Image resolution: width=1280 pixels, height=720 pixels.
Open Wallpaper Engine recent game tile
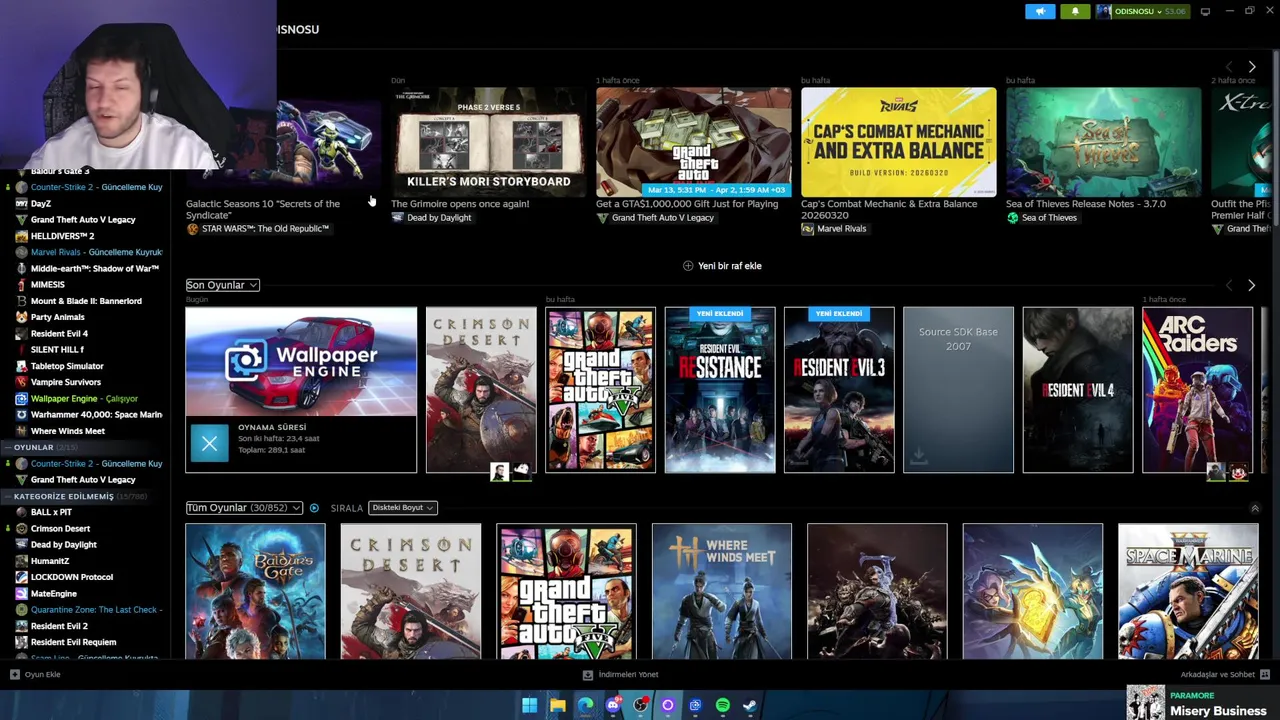click(x=301, y=362)
